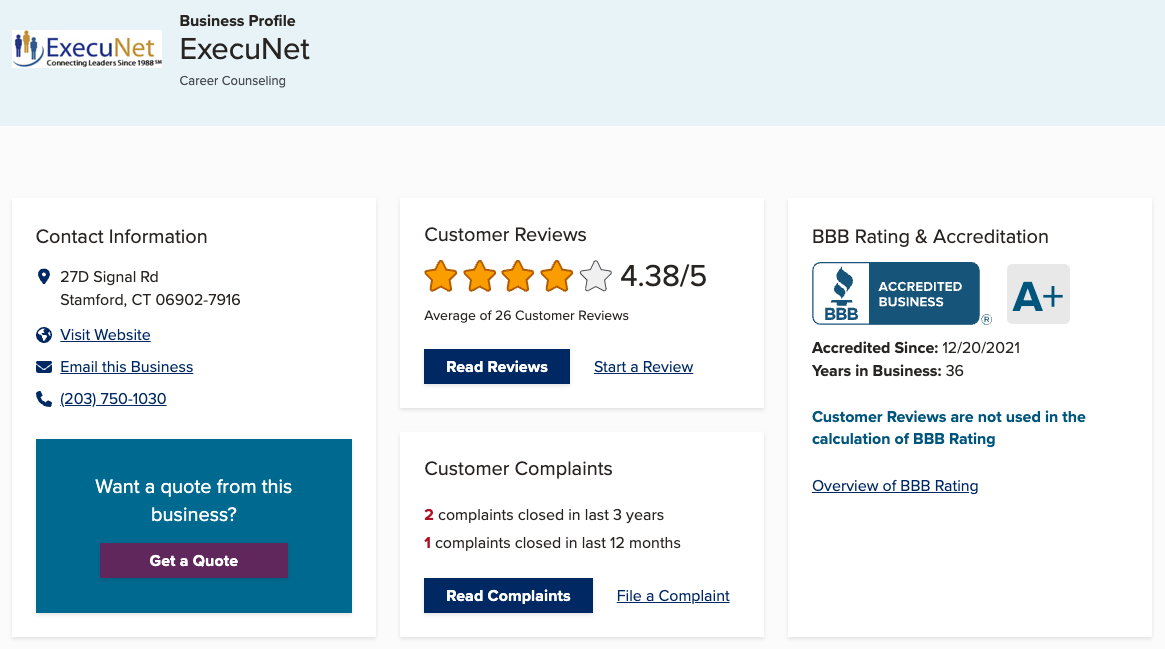Click Customer Reviews not used in calculation notice
The height and width of the screenshot is (649, 1165).
point(948,428)
